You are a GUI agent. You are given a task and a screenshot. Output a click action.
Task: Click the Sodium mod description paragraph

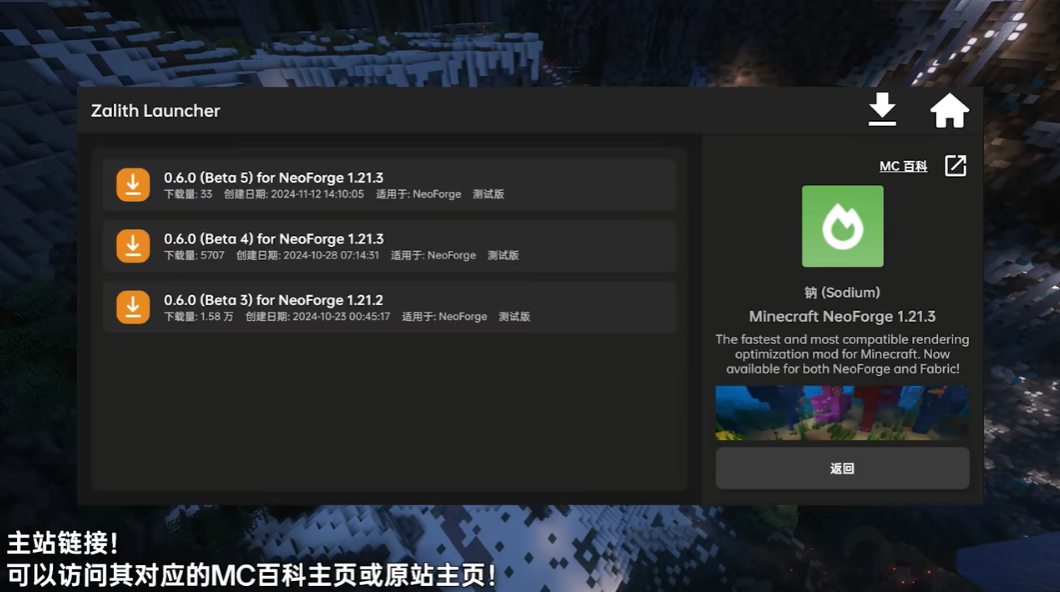pyautogui.click(x=842, y=354)
